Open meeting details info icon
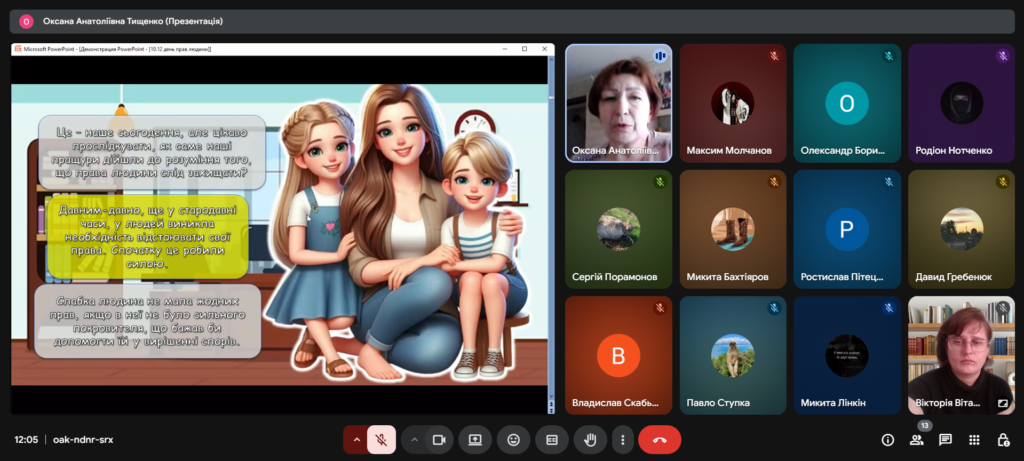 (887, 439)
